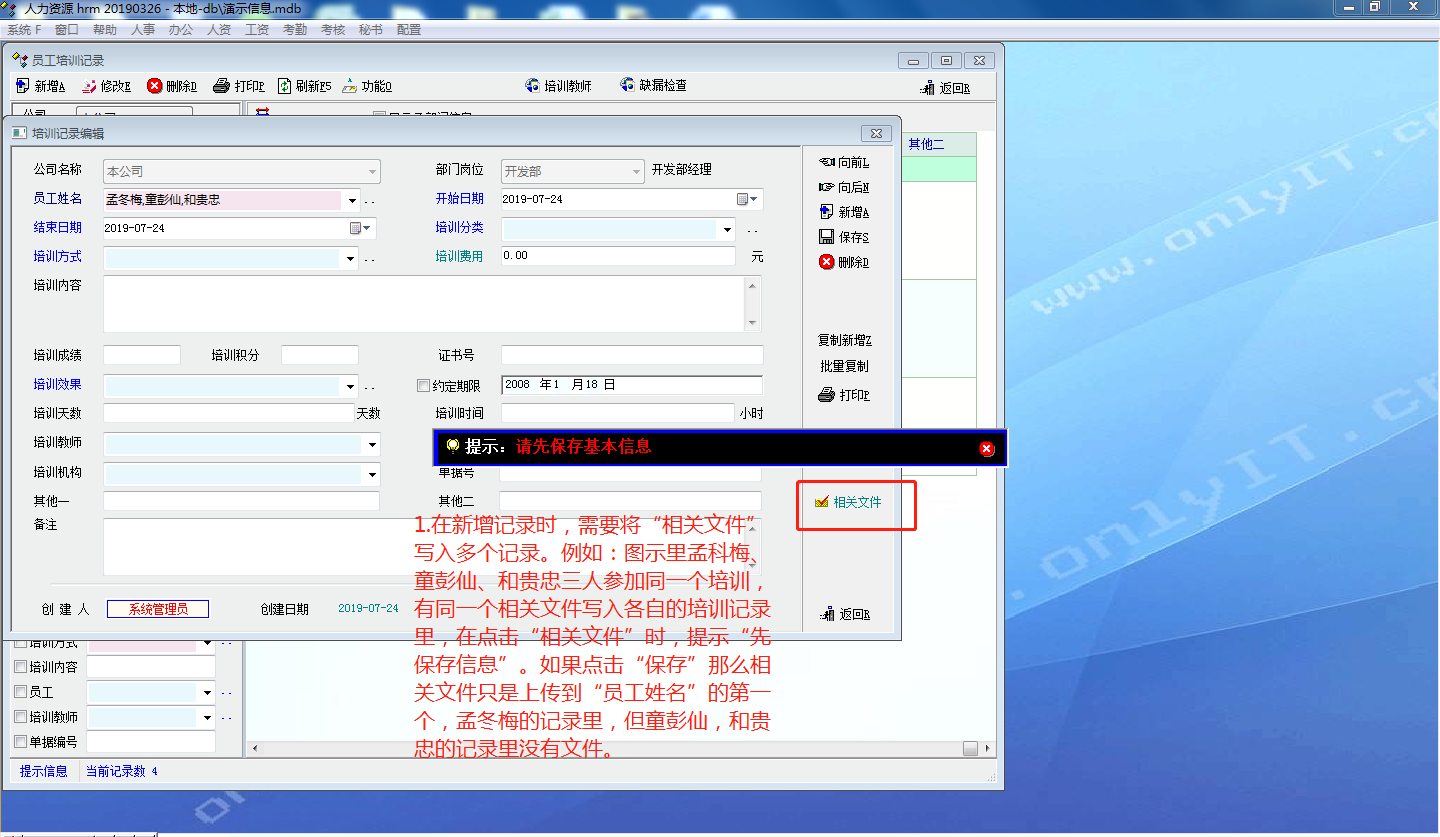1440x837 pixels.
Task: Expand the 员工姓名 dropdown
Action: (x=352, y=200)
